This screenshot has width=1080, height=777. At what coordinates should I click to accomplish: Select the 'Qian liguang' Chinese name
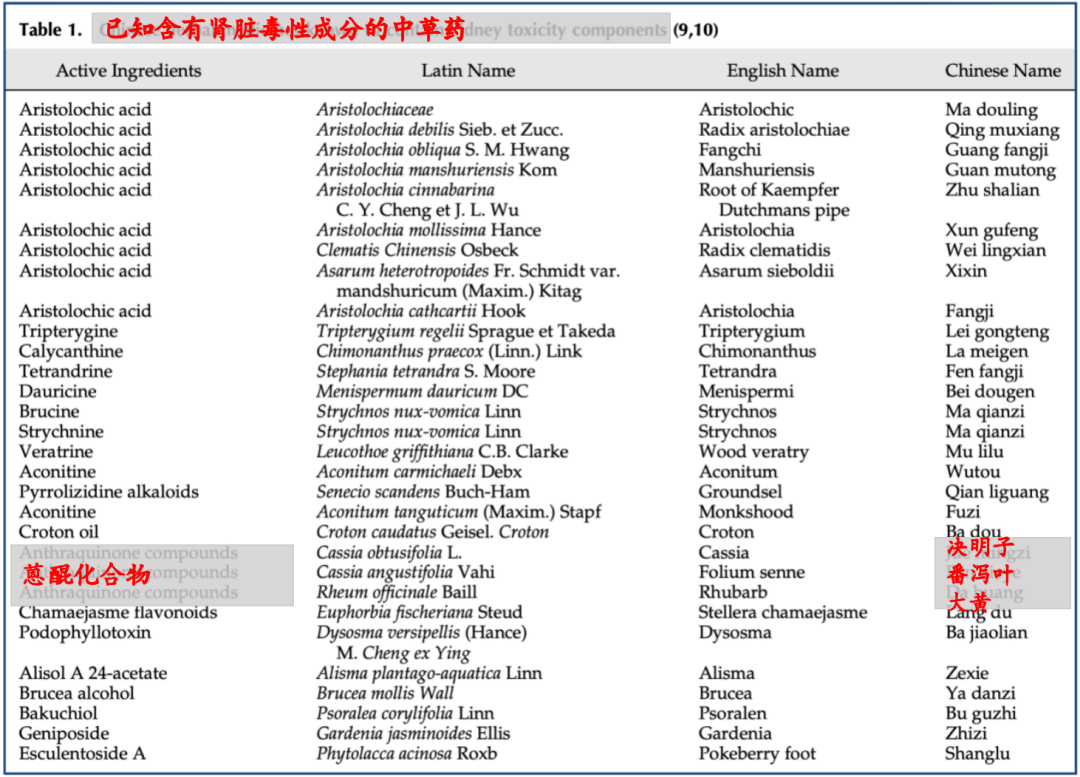997,492
